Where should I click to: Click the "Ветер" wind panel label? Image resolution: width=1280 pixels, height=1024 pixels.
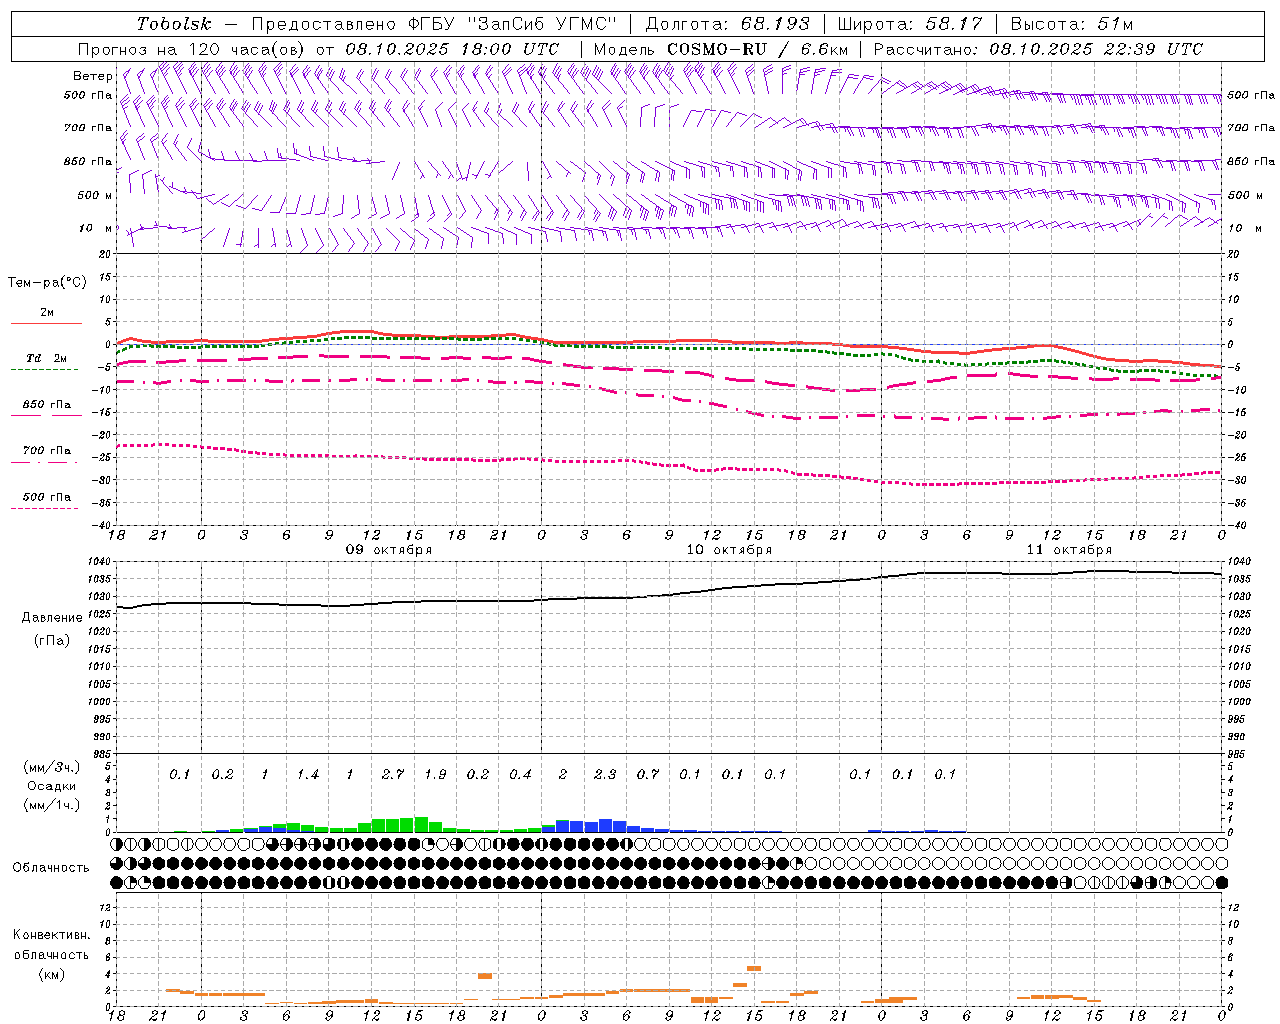(x=92, y=76)
